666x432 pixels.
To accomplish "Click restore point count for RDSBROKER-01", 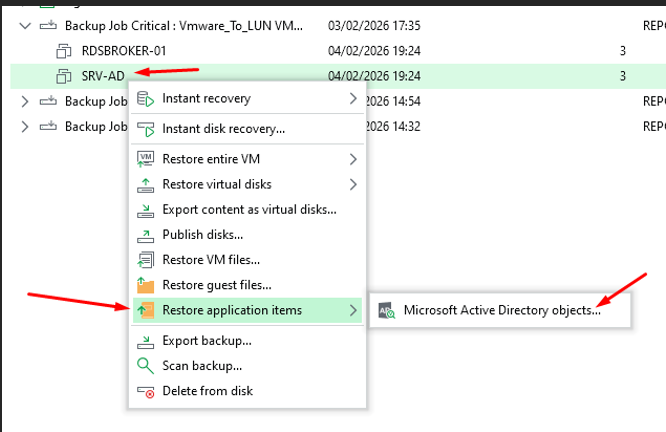I will pyautogui.click(x=623, y=51).
